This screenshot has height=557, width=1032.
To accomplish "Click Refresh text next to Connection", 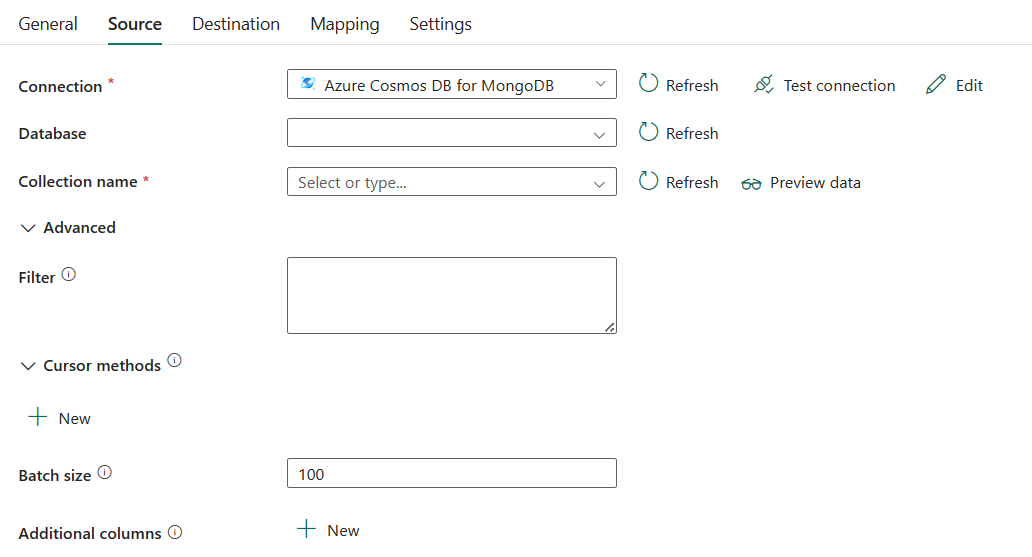I will (x=692, y=86).
